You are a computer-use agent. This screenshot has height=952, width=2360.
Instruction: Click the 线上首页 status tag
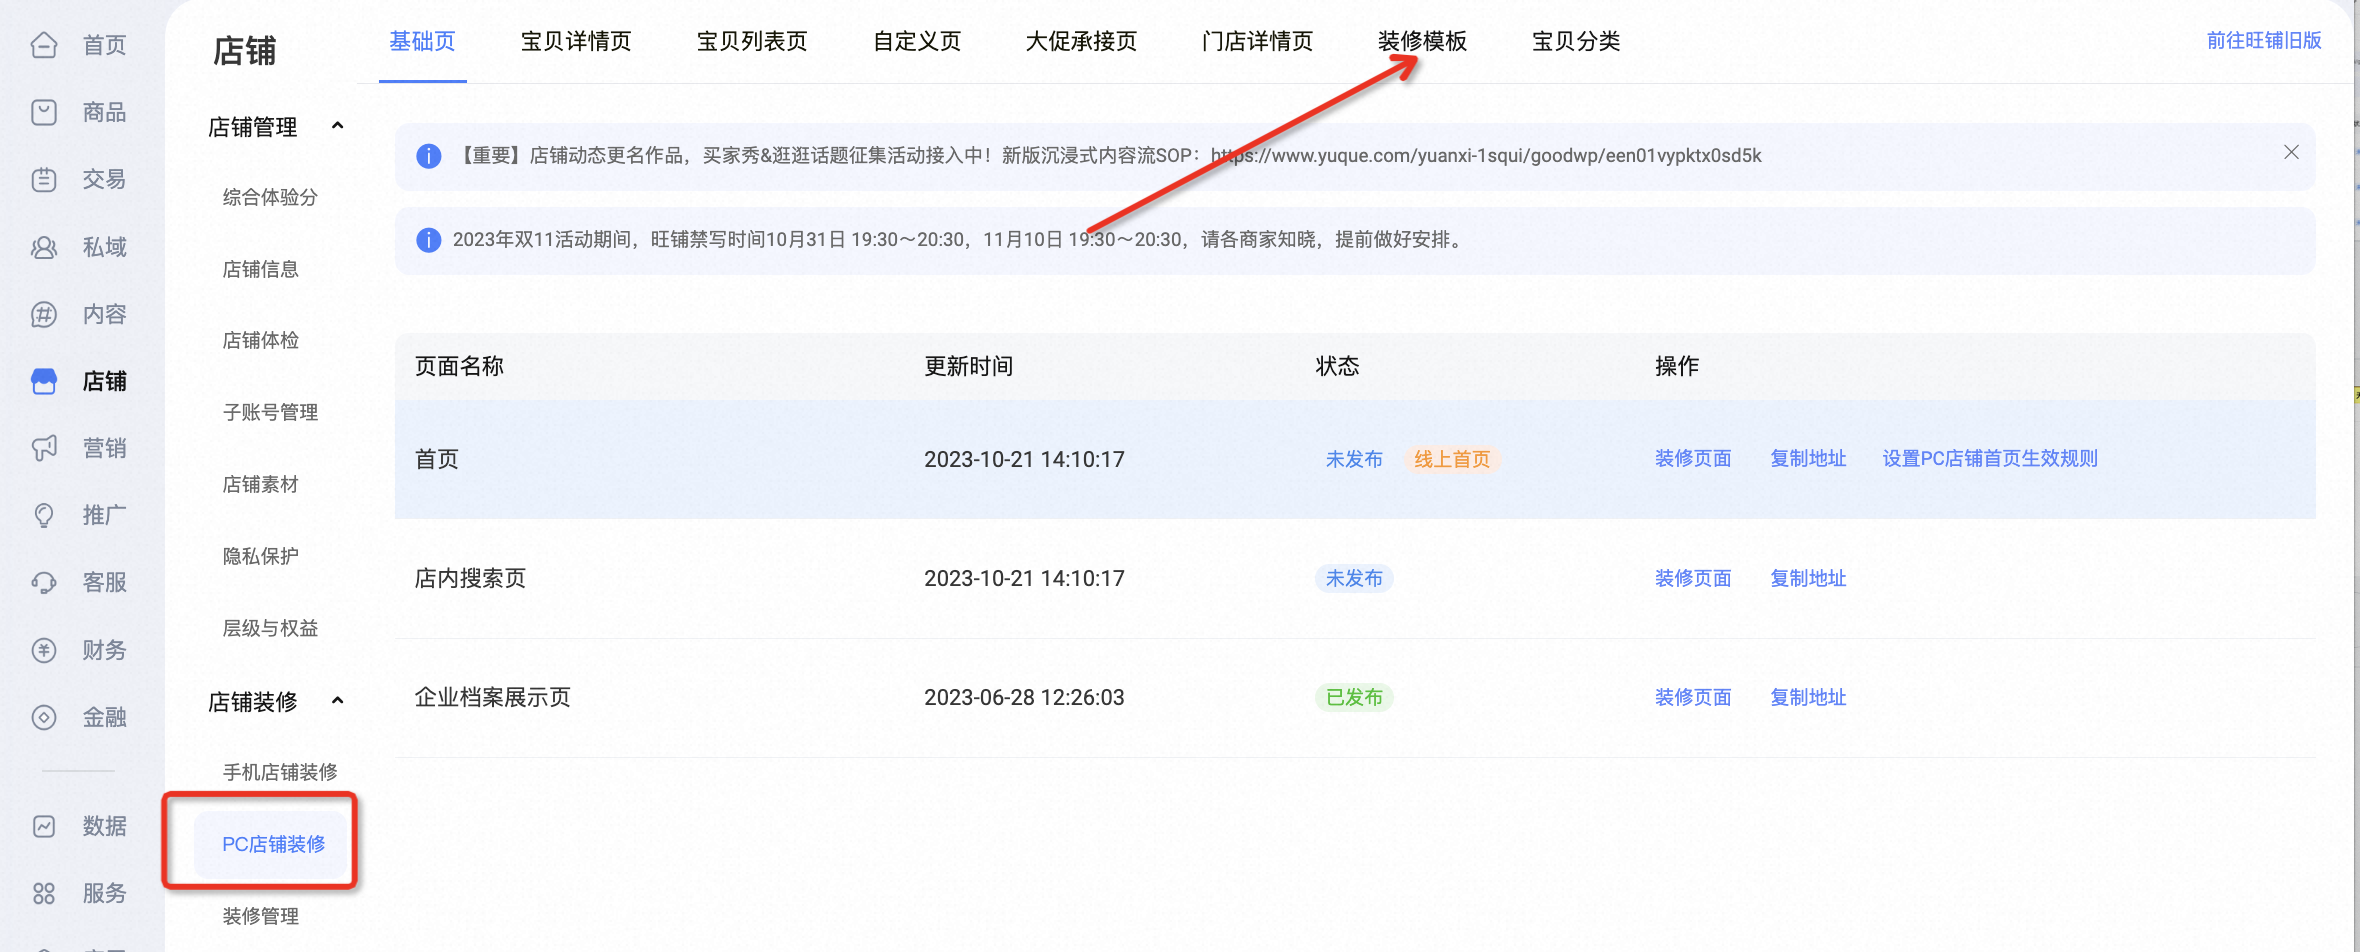1452,459
